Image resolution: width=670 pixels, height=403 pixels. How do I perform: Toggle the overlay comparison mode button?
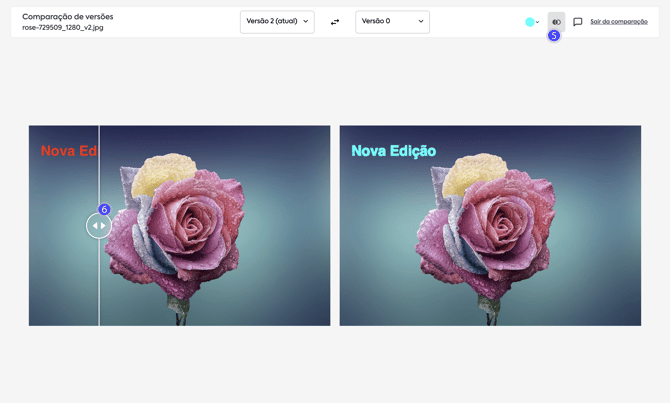point(556,21)
